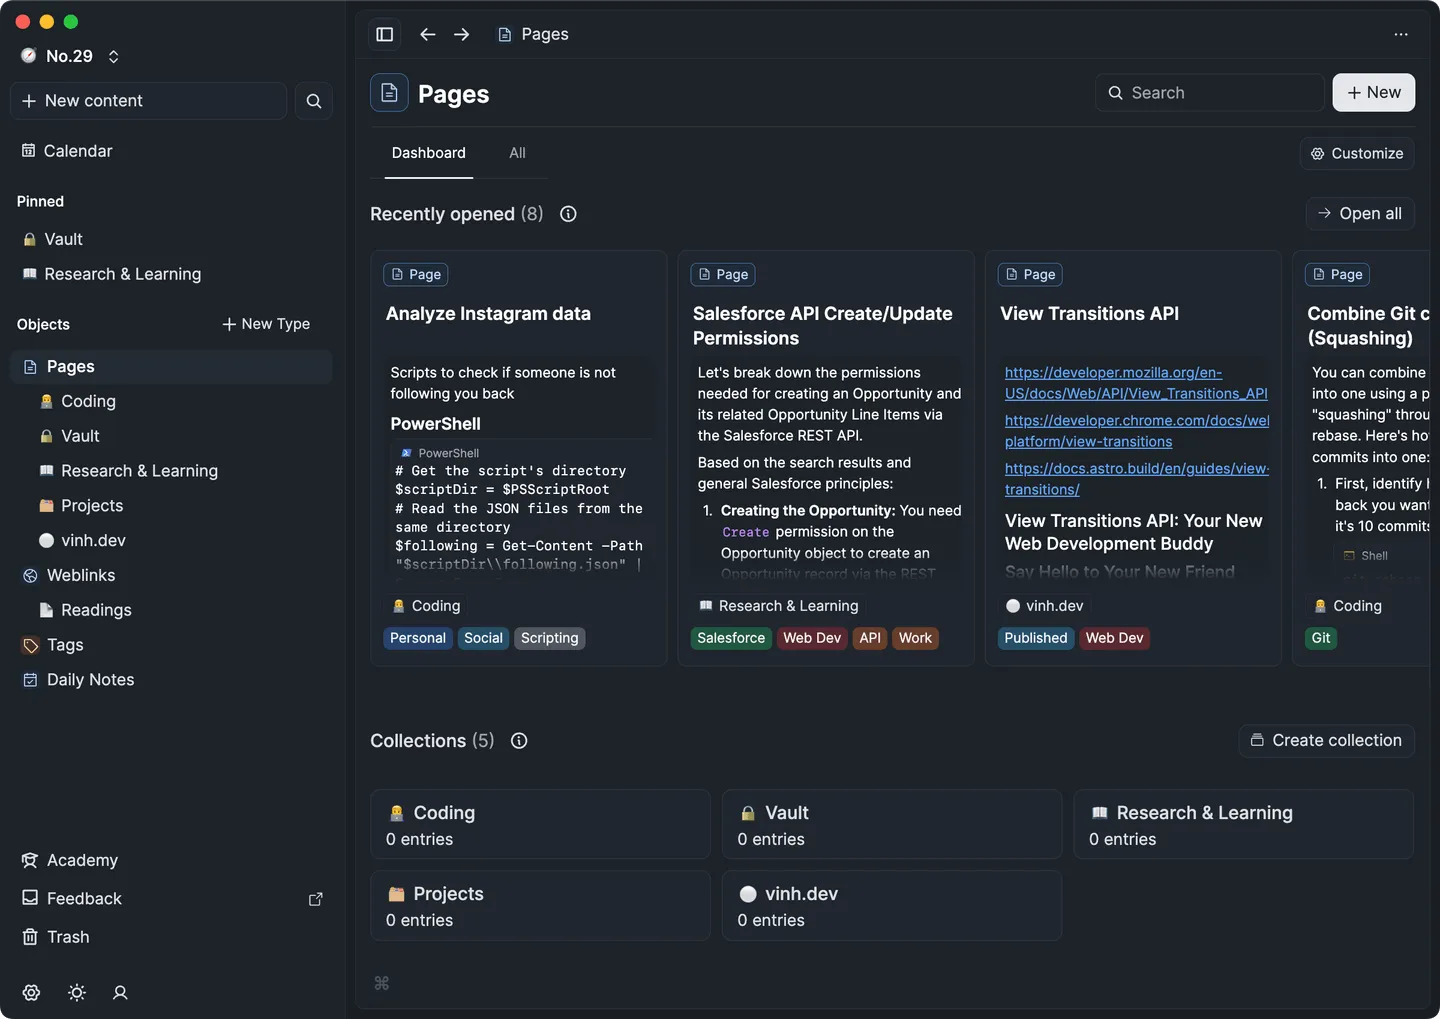
Task: Follow developer.chrome.com view-transitions link
Action: click(x=1137, y=431)
